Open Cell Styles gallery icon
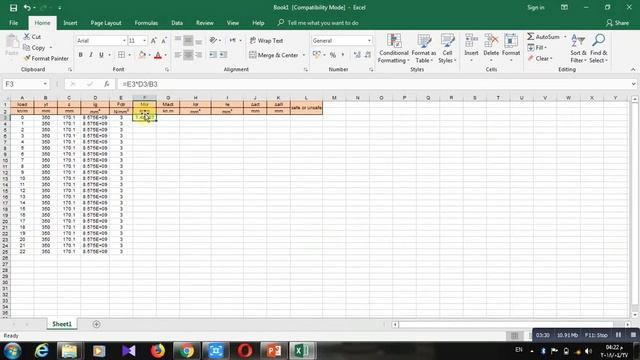Image resolution: width=640 pixels, height=360 pixels. pos(447,41)
